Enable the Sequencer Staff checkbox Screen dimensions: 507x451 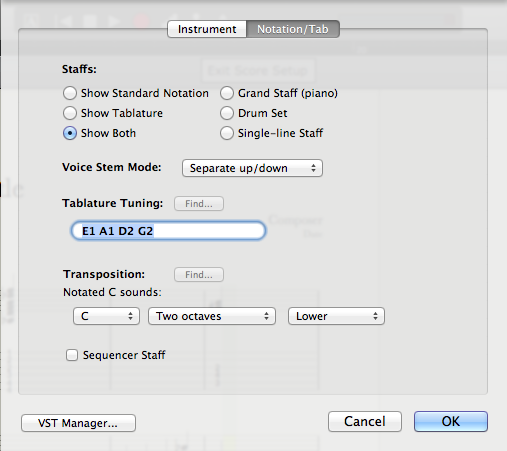click(72, 355)
